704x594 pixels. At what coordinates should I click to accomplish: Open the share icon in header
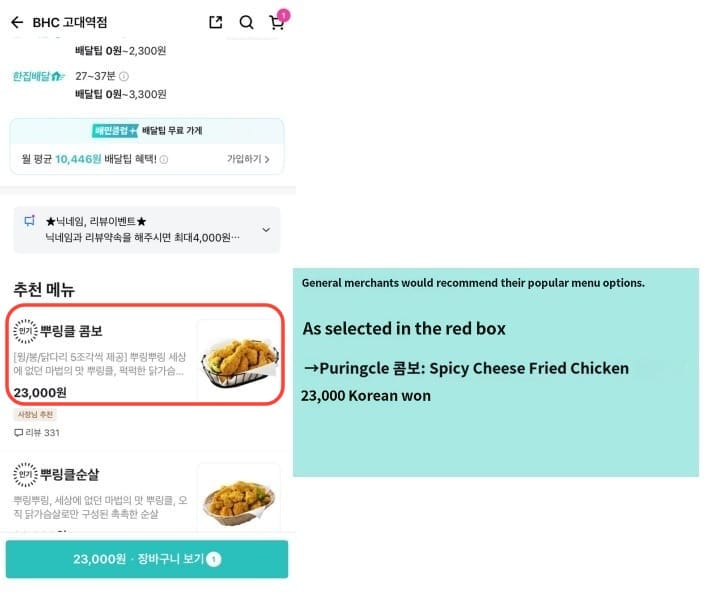point(216,22)
